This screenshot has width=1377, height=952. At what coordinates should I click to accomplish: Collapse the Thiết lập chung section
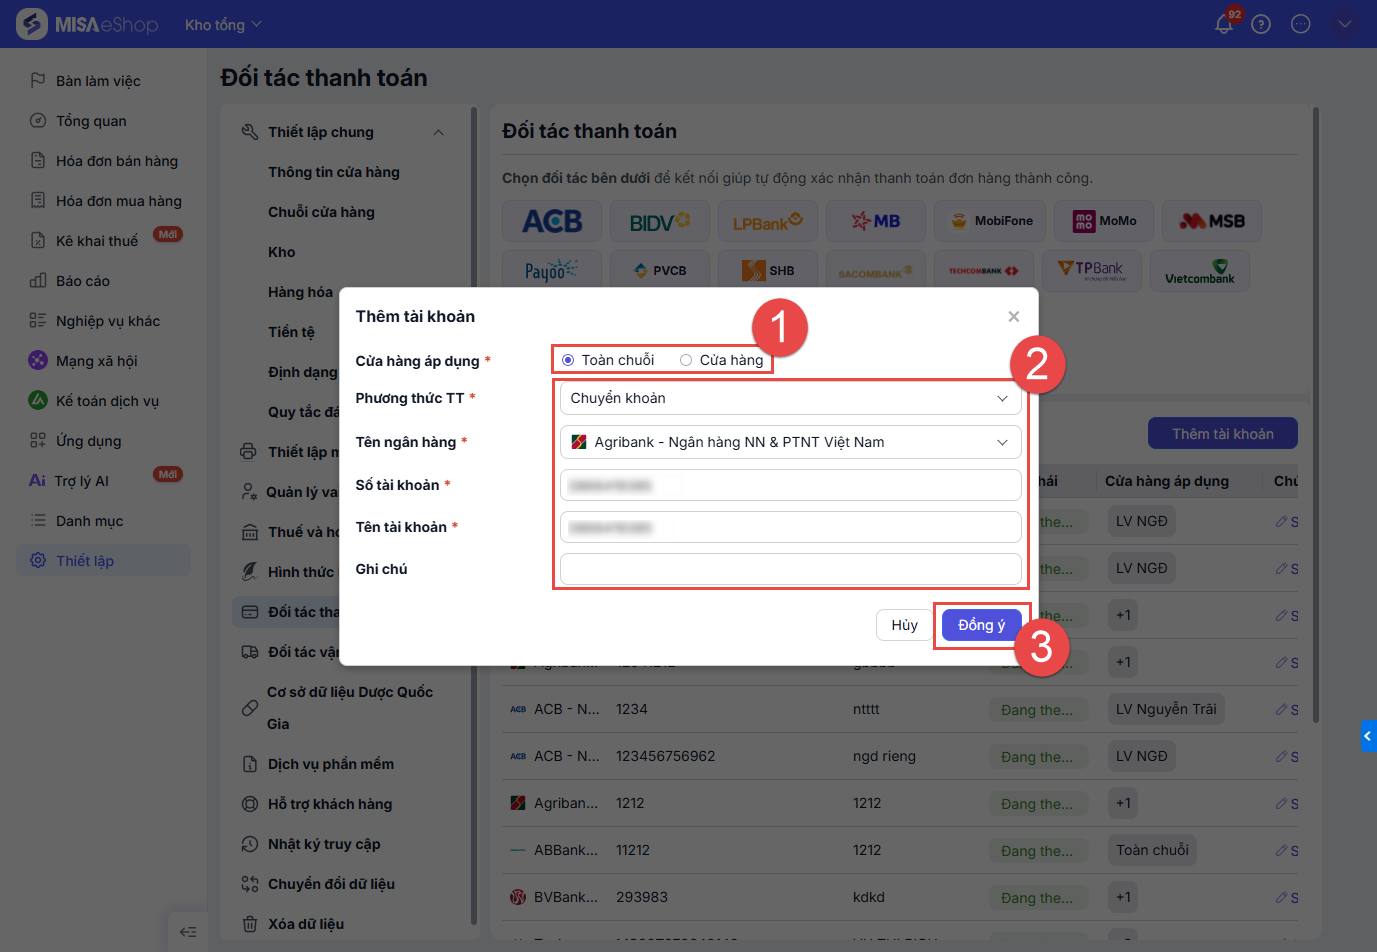(x=438, y=132)
